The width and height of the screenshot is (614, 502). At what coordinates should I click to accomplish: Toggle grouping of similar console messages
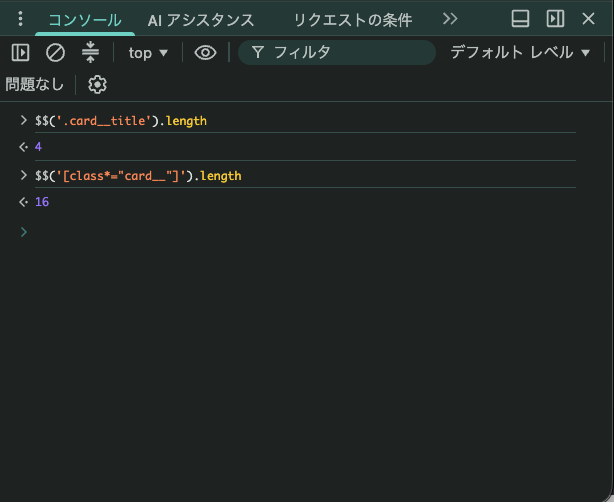[90, 52]
